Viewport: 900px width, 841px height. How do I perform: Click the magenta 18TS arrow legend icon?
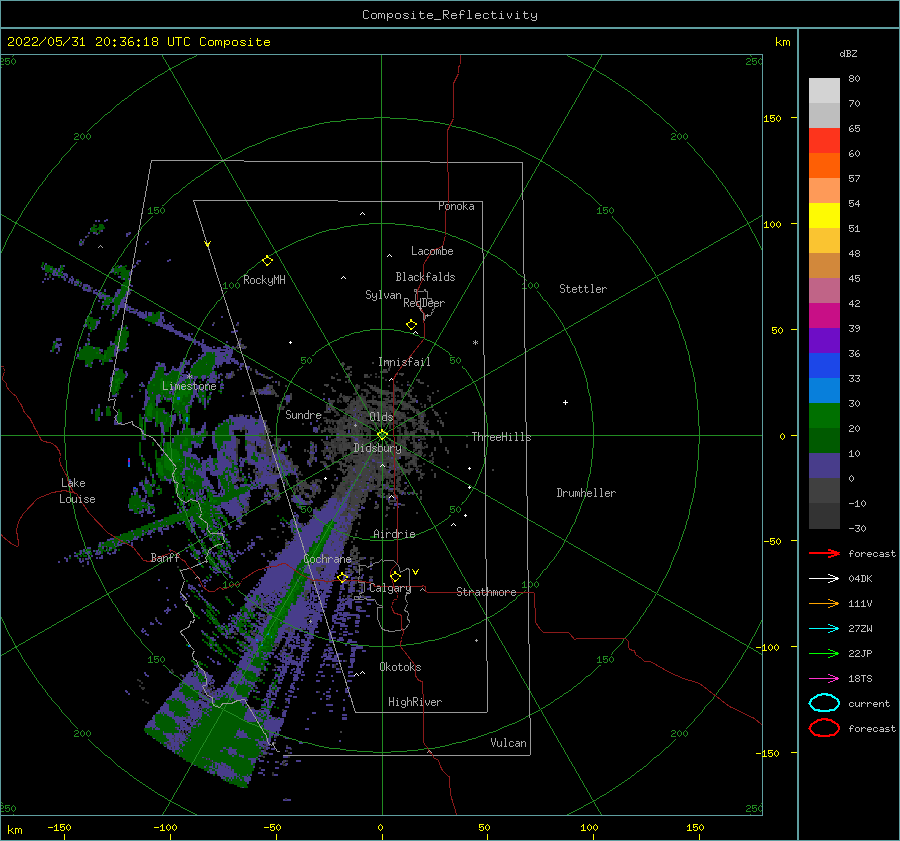click(x=824, y=679)
